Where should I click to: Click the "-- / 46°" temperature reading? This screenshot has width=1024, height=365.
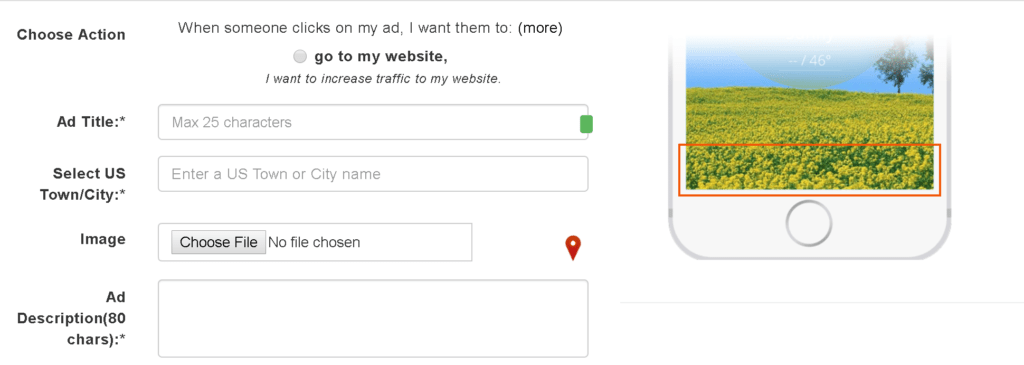coord(809,61)
